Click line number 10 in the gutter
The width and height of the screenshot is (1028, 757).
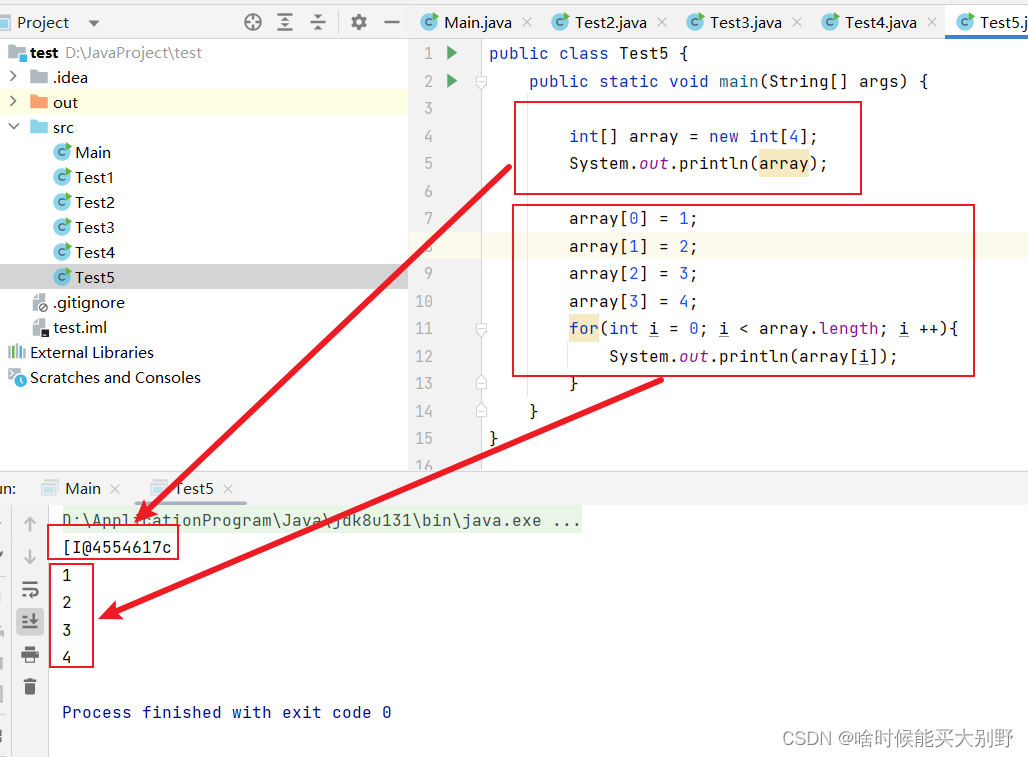click(424, 301)
